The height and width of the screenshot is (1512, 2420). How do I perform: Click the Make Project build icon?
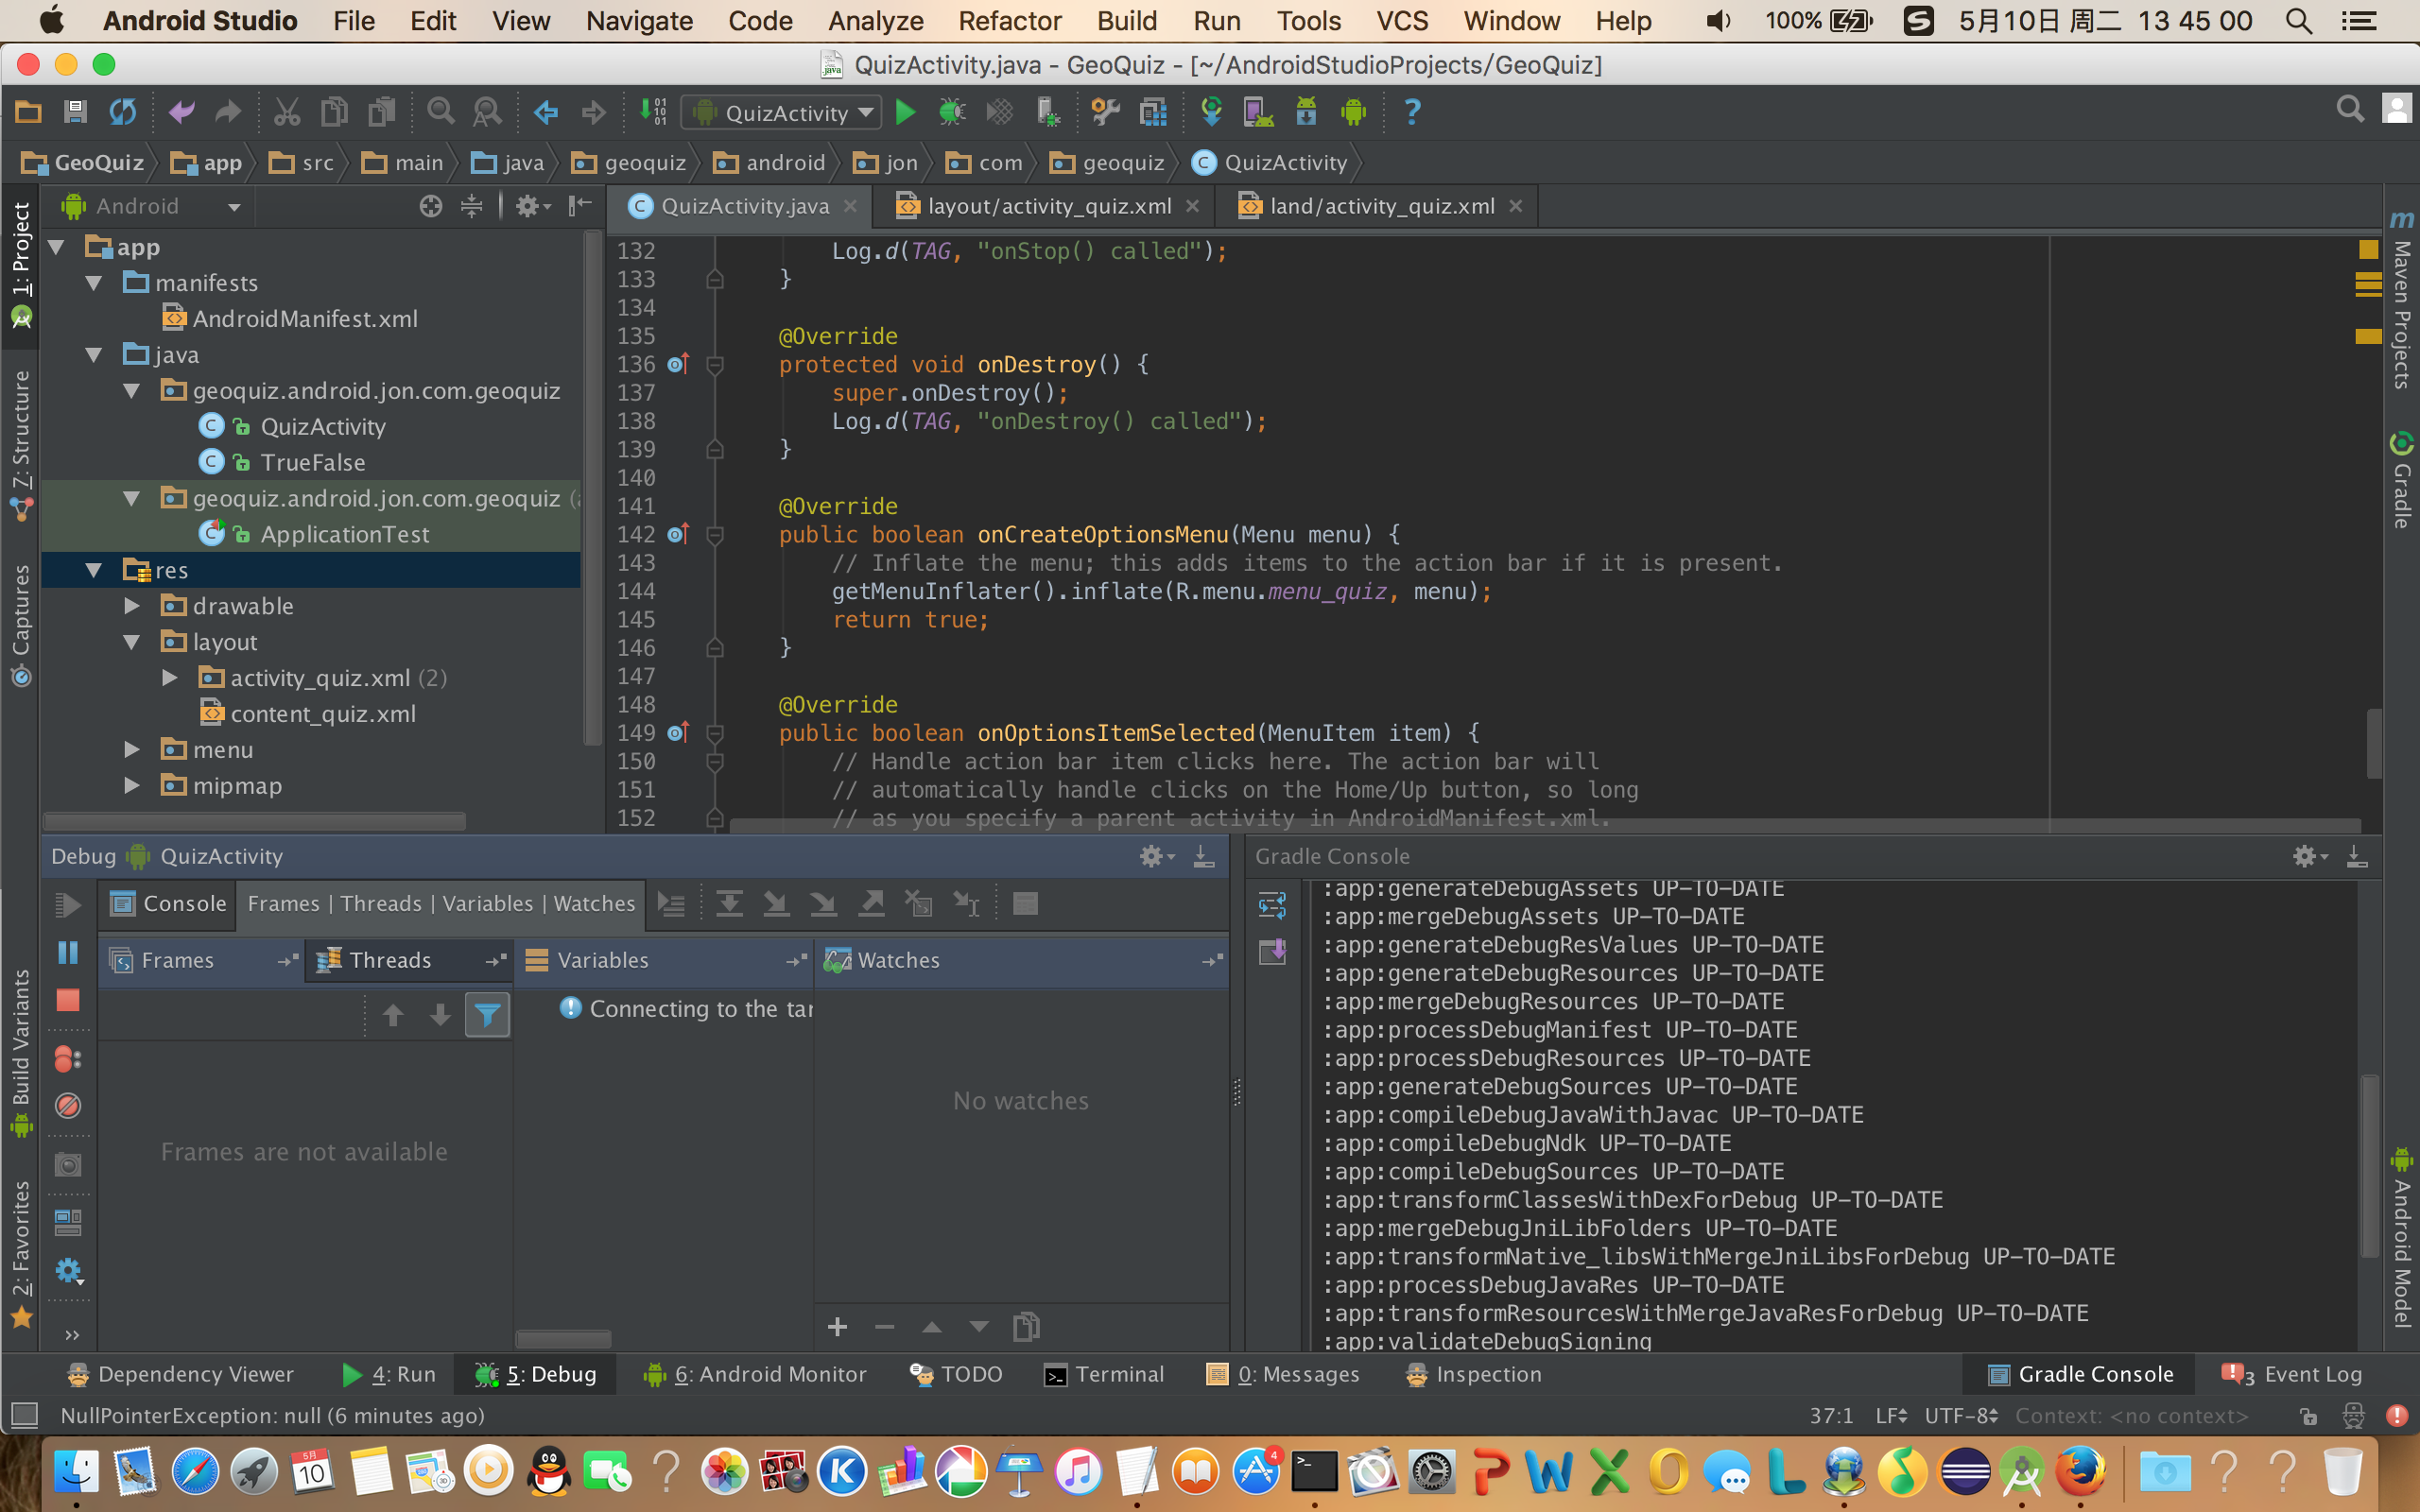[653, 112]
